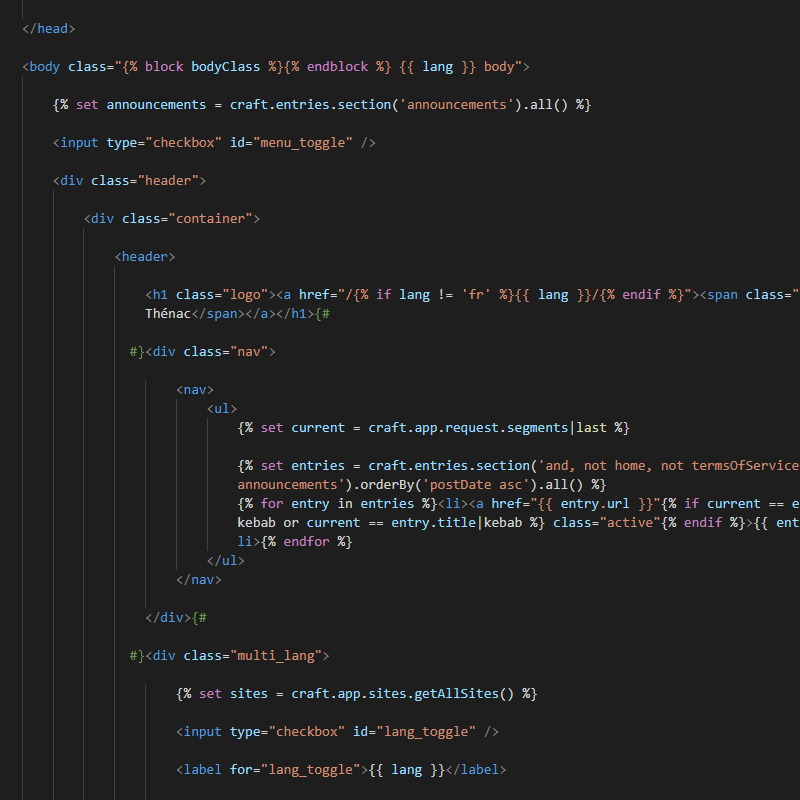Click the 'entries' variable after set
The height and width of the screenshot is (800, 800).
click(318, 466)
